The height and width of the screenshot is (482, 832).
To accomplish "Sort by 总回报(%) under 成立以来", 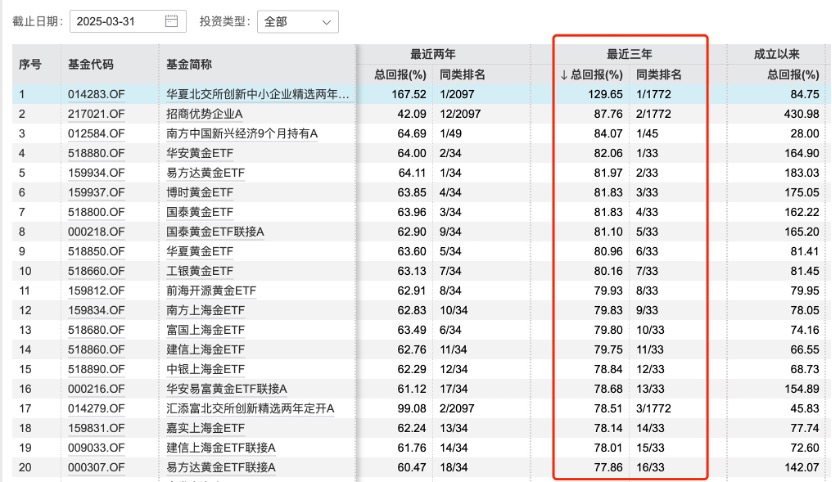I will (x=793, y=75).
